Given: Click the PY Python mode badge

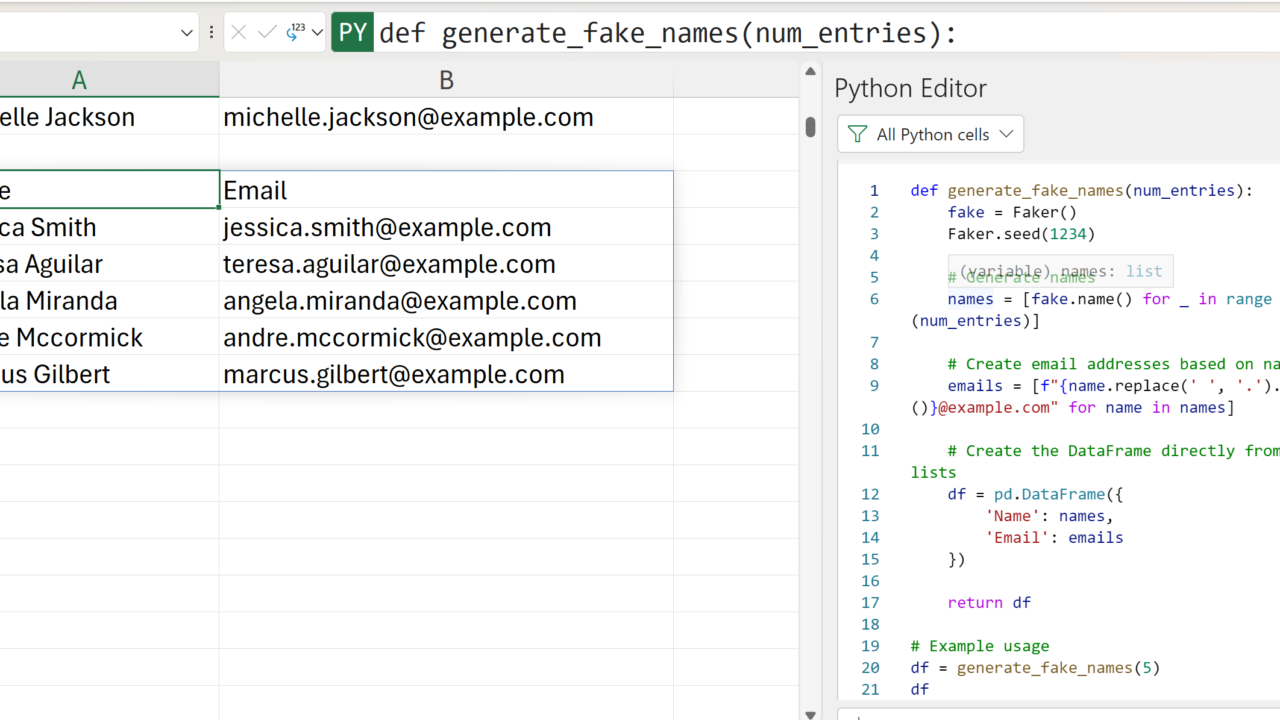Looking at the screenshot, I should [x=352, y=33].
